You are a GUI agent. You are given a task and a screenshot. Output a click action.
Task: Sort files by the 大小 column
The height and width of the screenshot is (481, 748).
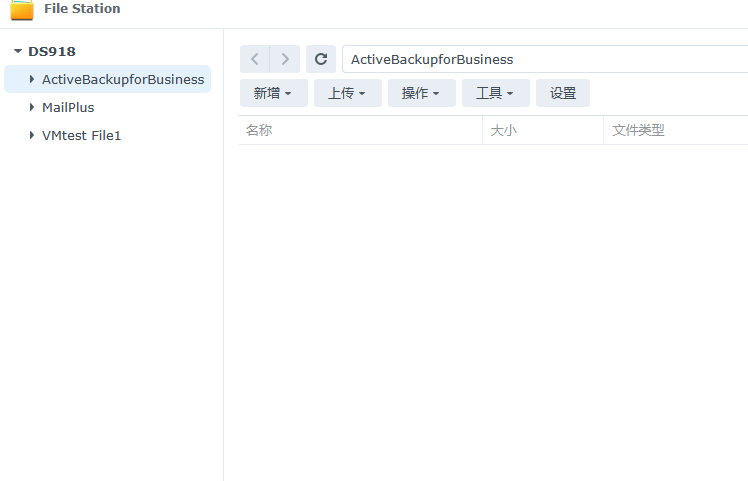[542, 130]
